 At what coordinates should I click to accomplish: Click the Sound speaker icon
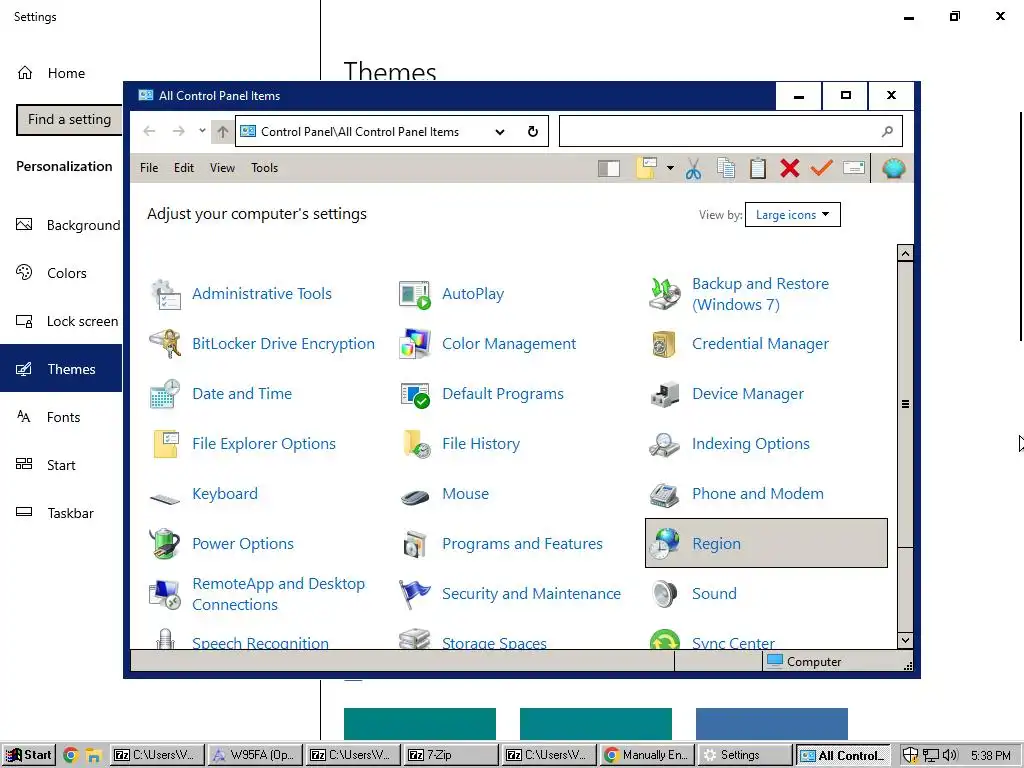pyautogui.click(x=665, y=594)
